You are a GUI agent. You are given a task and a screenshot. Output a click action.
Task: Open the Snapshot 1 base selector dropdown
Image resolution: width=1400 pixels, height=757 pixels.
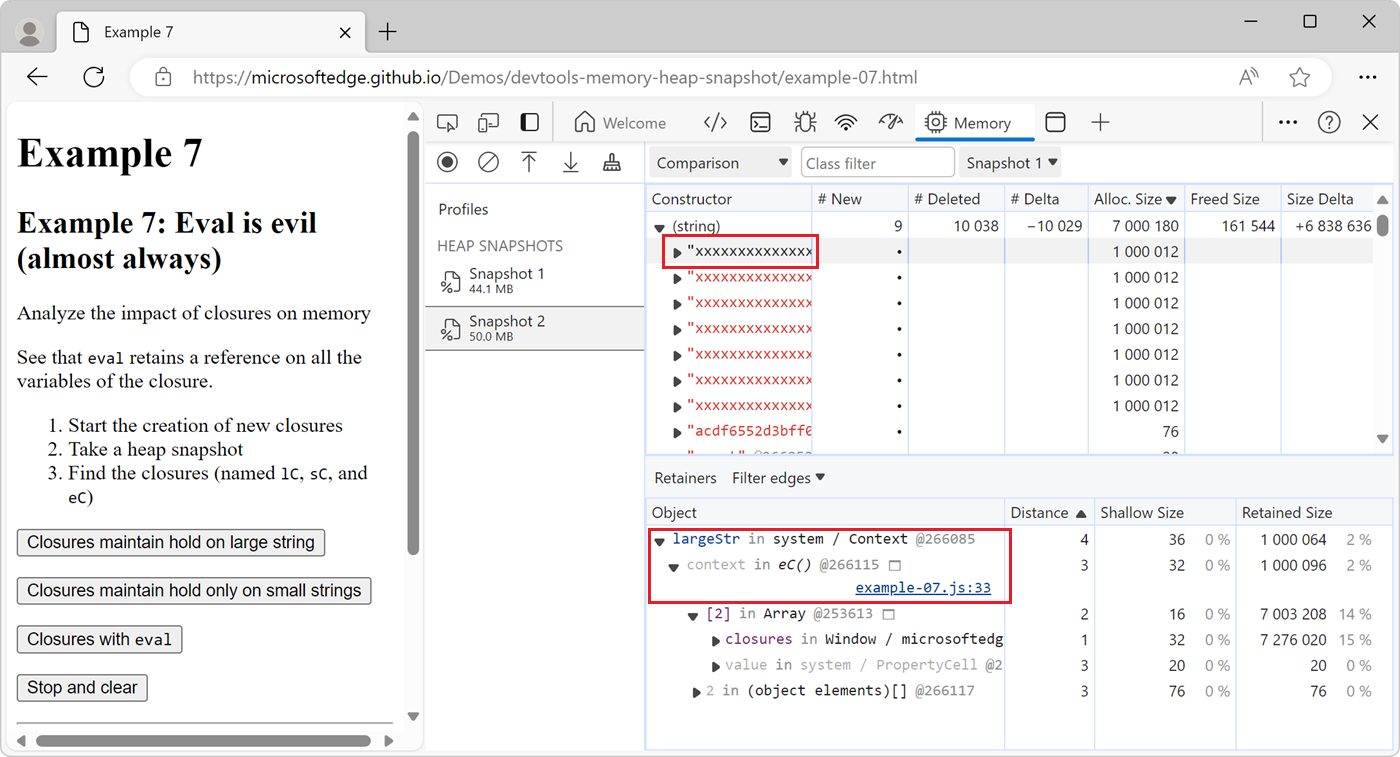click(1011, 163)
